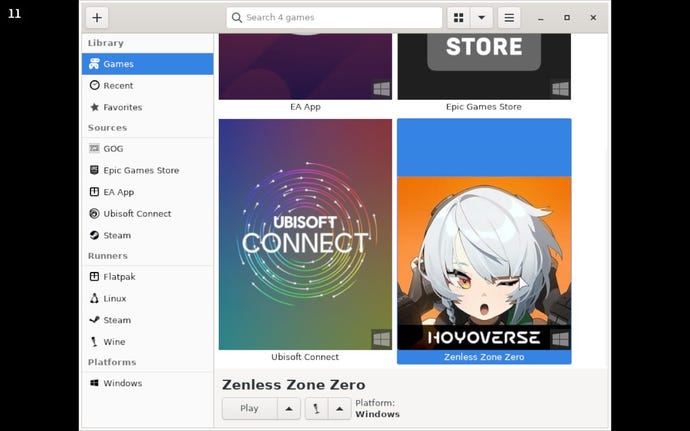Open the Recent library section
Screen dimensions: 690x431
[x=147, y=86]
